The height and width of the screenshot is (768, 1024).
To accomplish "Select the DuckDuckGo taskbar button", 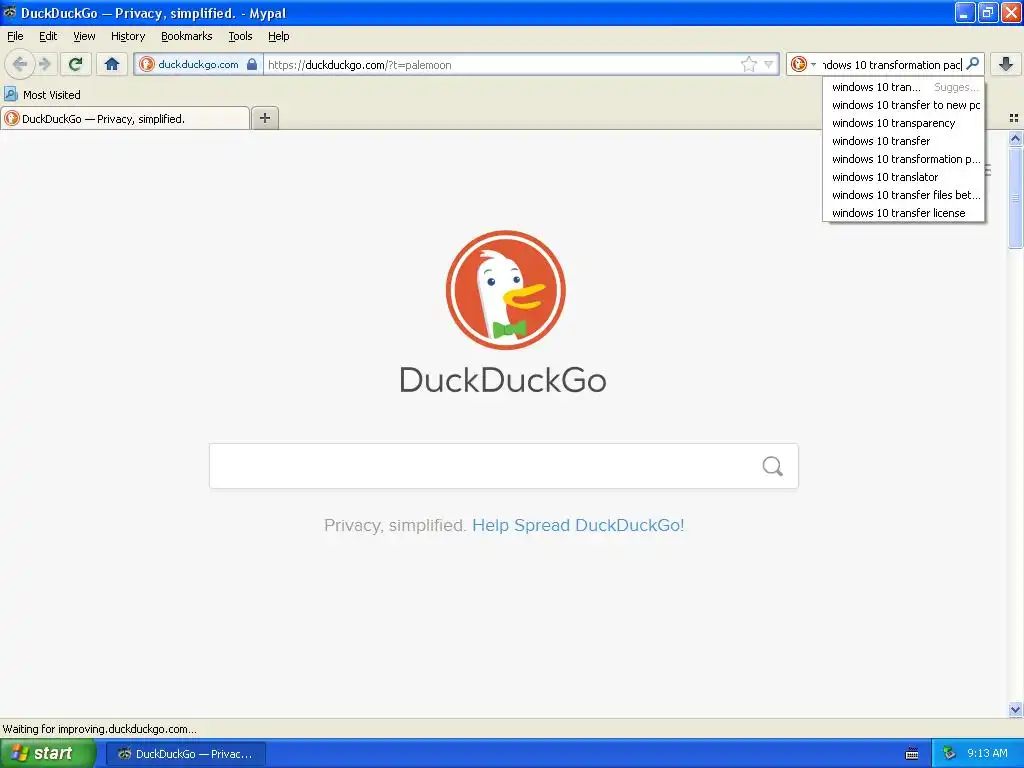I will coord(186,754).
